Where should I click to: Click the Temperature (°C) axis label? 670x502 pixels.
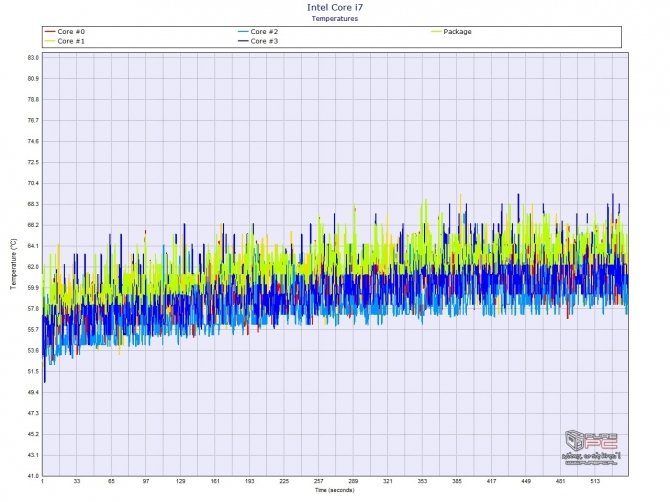13,264
